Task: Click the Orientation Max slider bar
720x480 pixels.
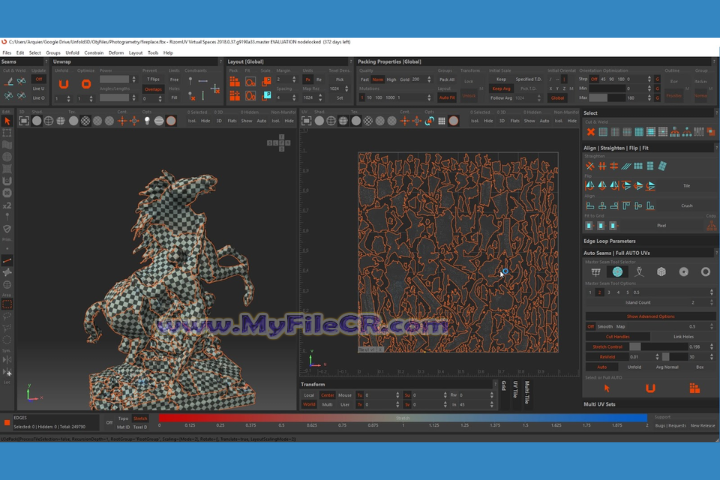Action: click(607, 98)
